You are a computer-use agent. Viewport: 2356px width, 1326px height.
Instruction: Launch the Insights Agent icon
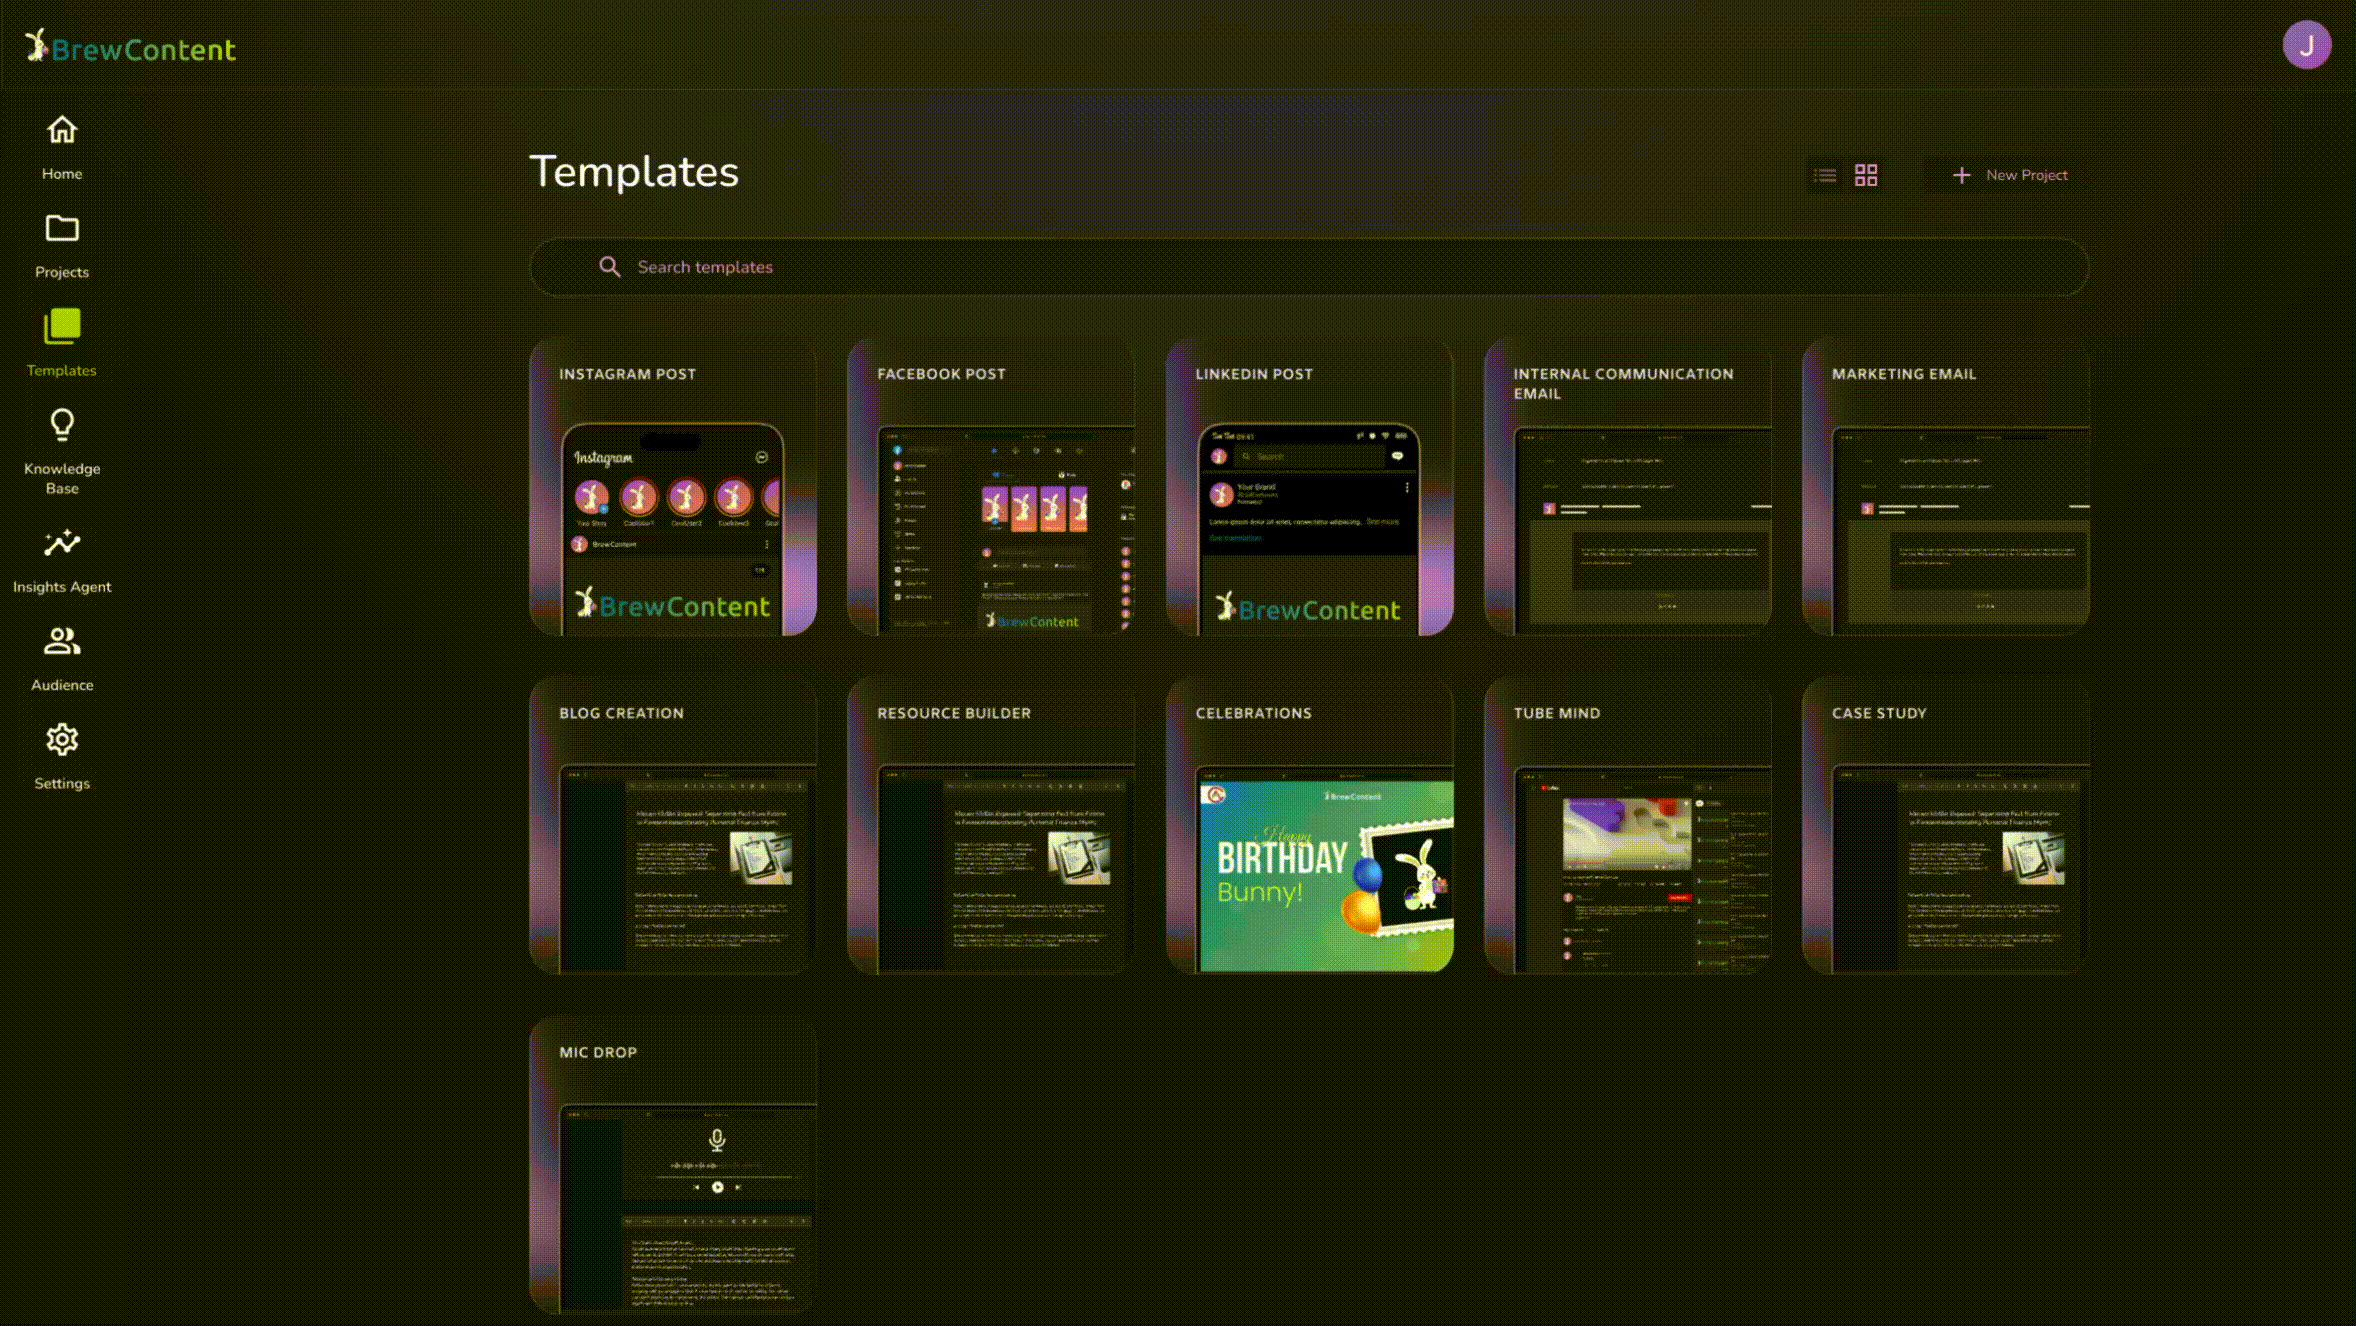tap(62, 543)
